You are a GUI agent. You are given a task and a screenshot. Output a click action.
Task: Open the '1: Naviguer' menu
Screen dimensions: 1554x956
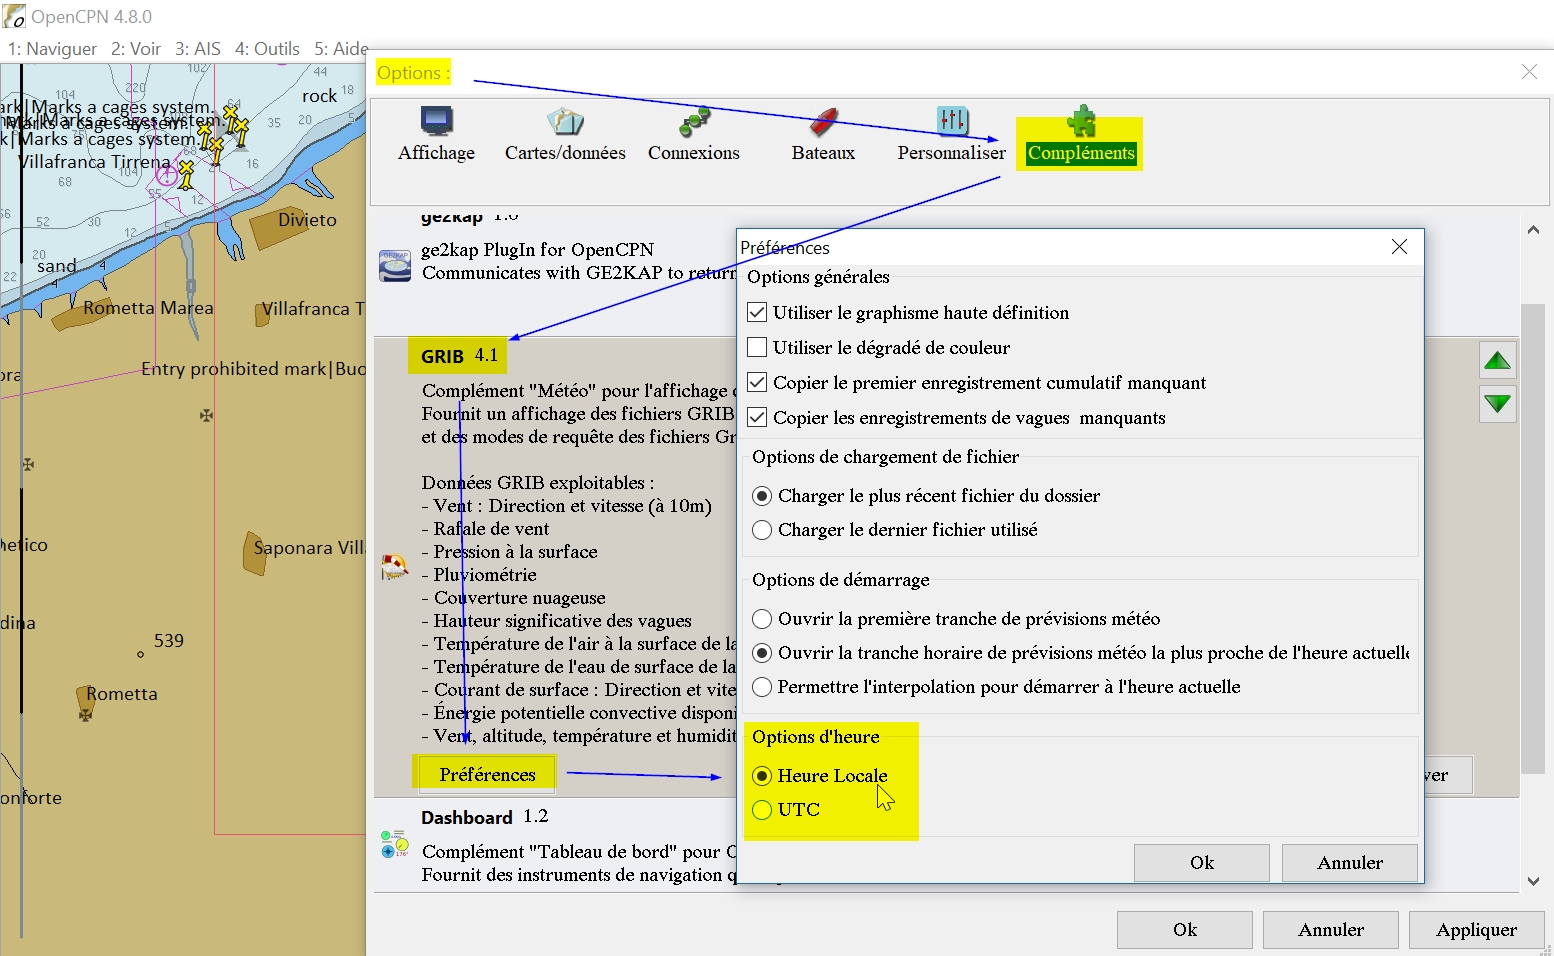(x=52, y=49)
